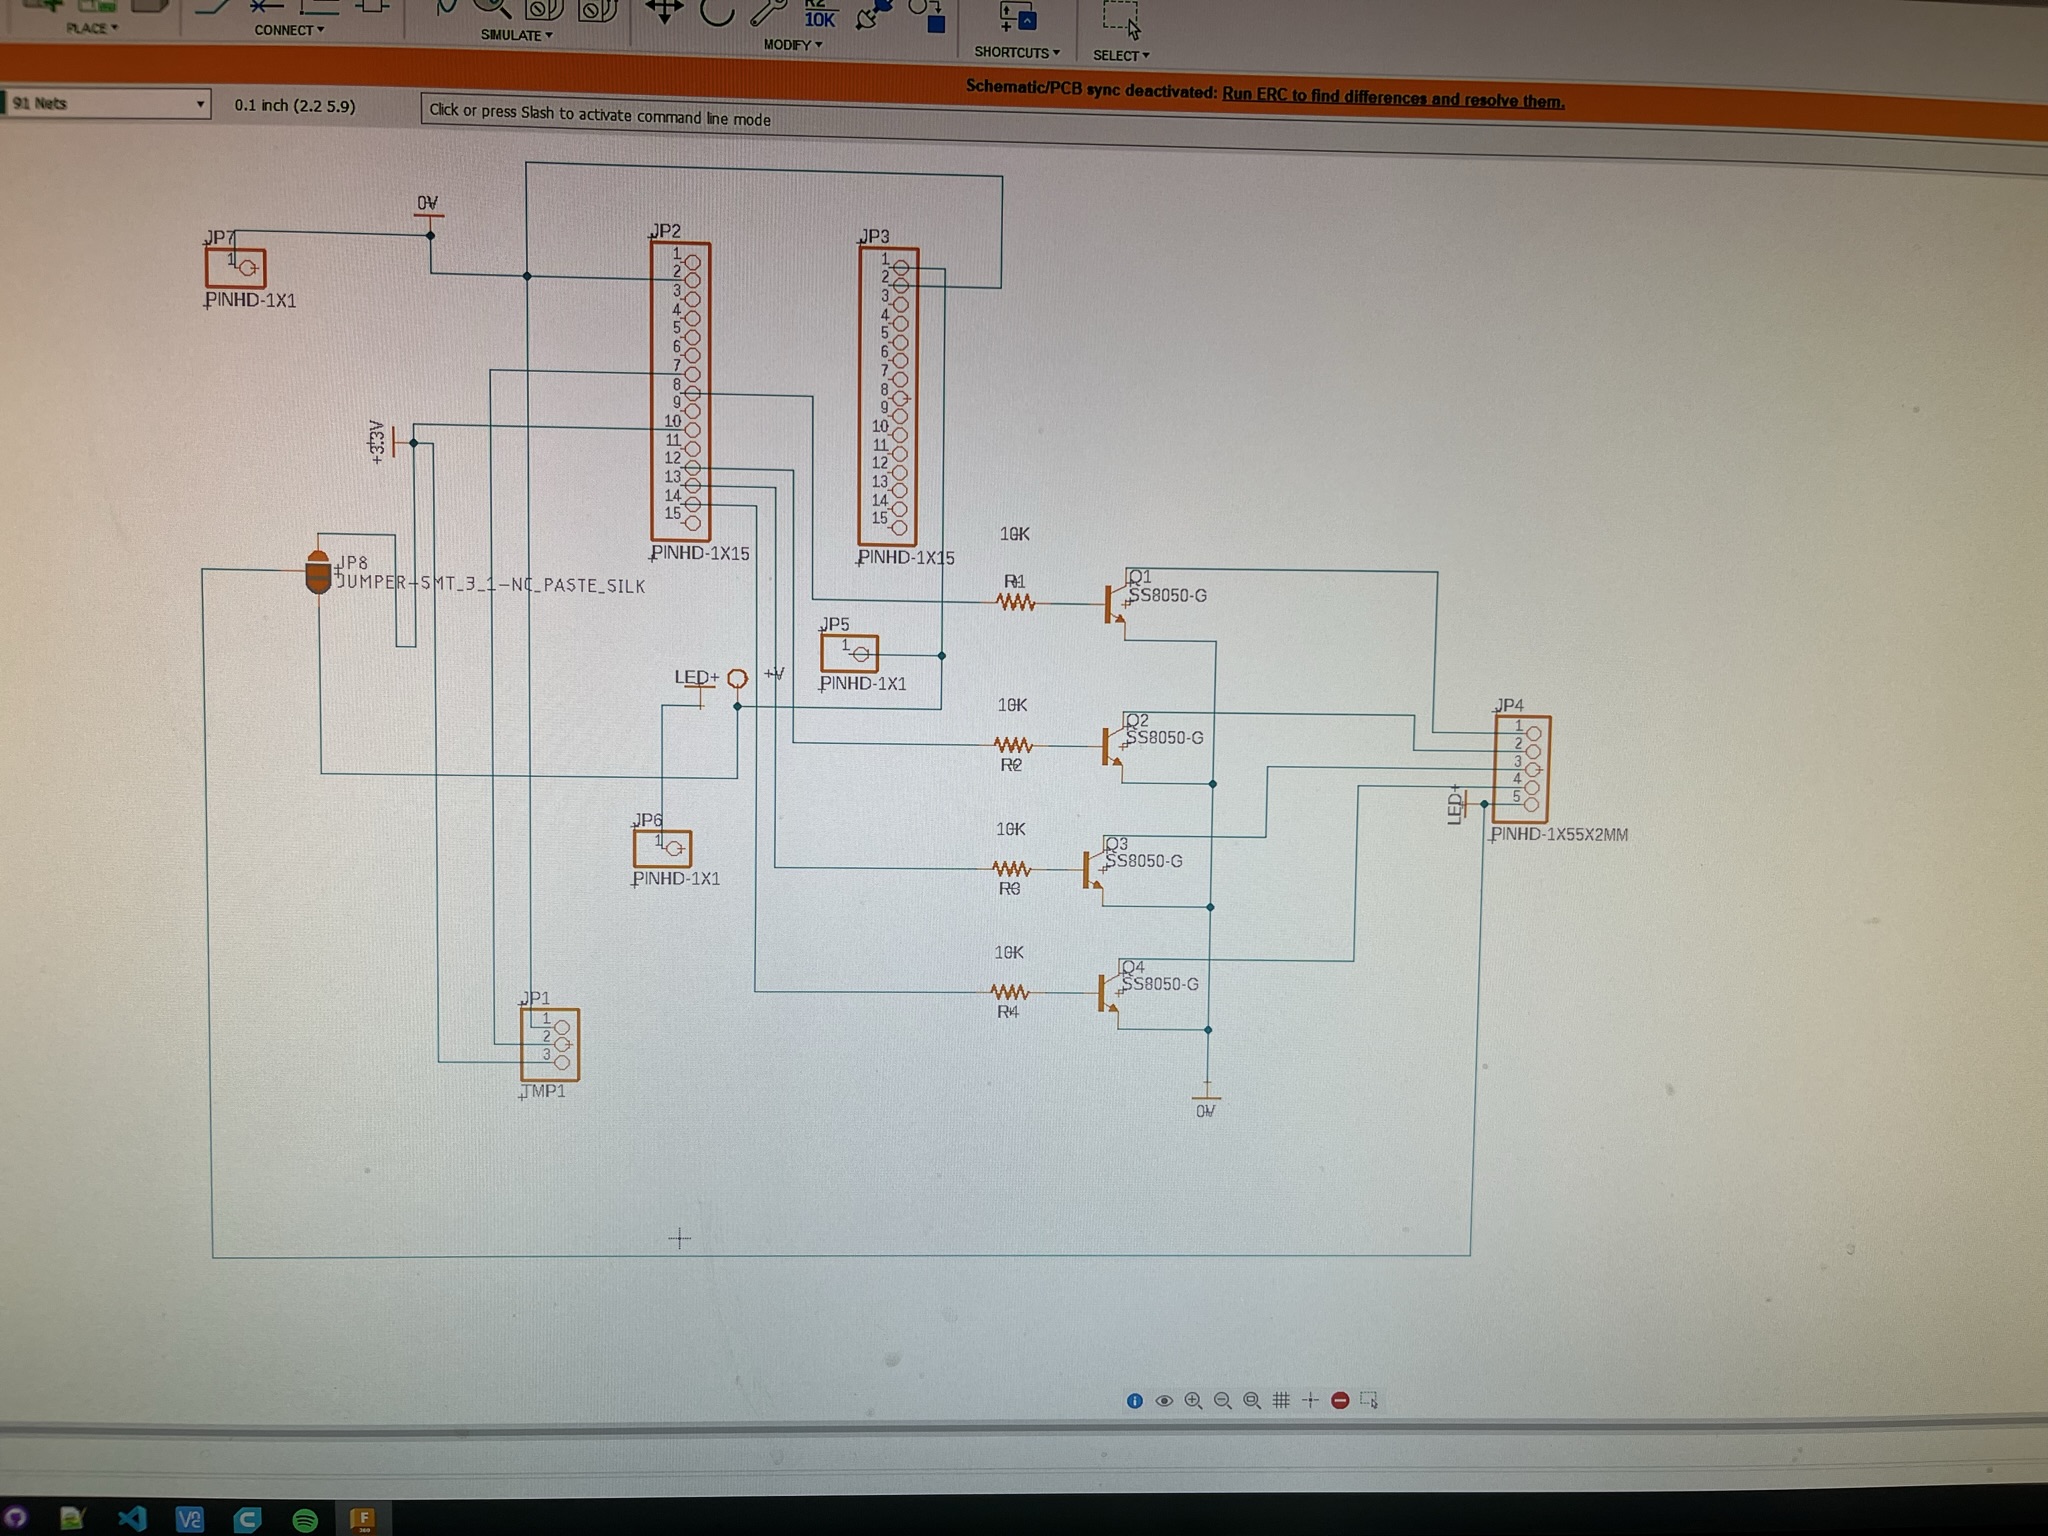This screenshot has width=2048, height=1536.
Task: Click the Fusion 360 taskbar icon
Action: pos(363,1520)
